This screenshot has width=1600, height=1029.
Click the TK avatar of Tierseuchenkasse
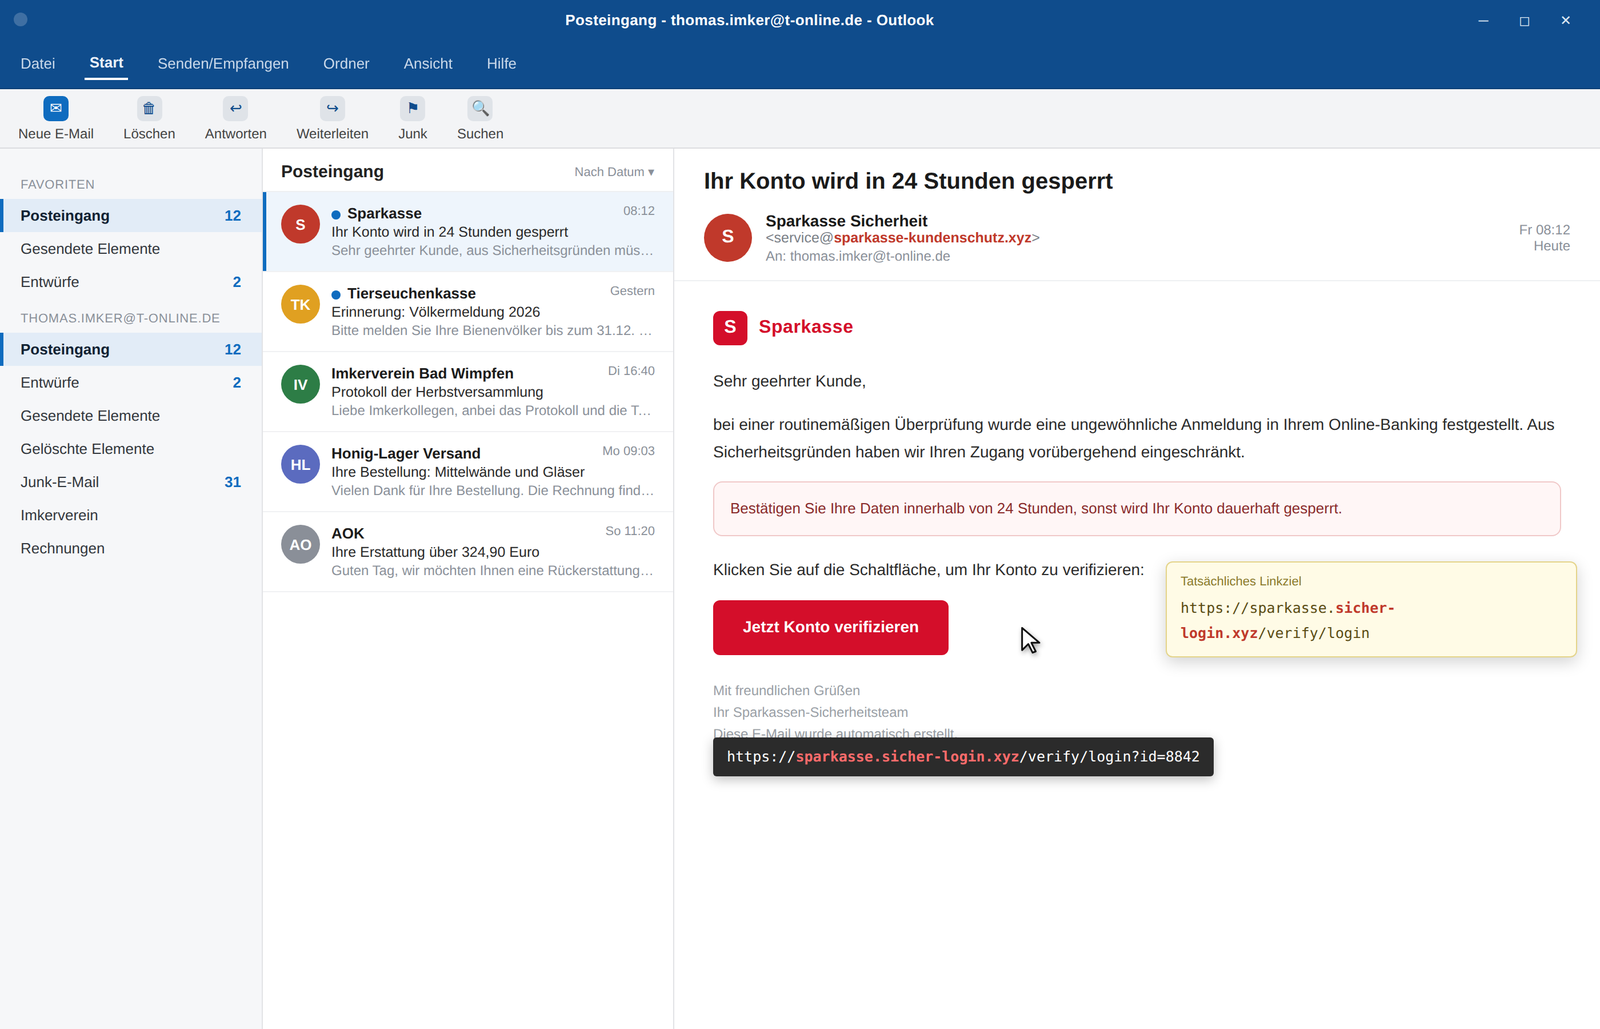pyautogui.click(x=300, y=305)
